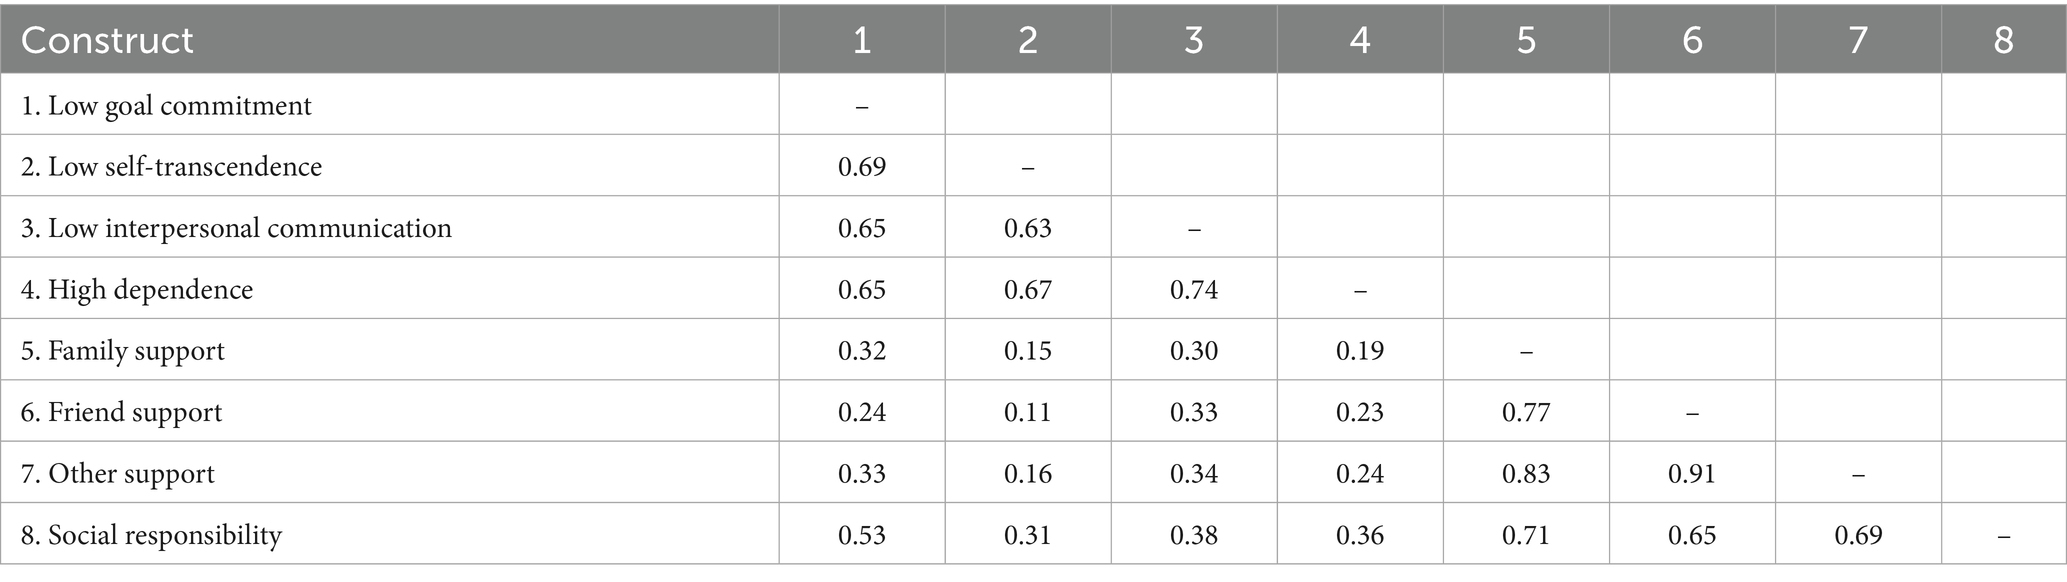This screenshot has height=582, width=2067.
Task: Click the "6. Friend support" row label
Action: point(122,412)
